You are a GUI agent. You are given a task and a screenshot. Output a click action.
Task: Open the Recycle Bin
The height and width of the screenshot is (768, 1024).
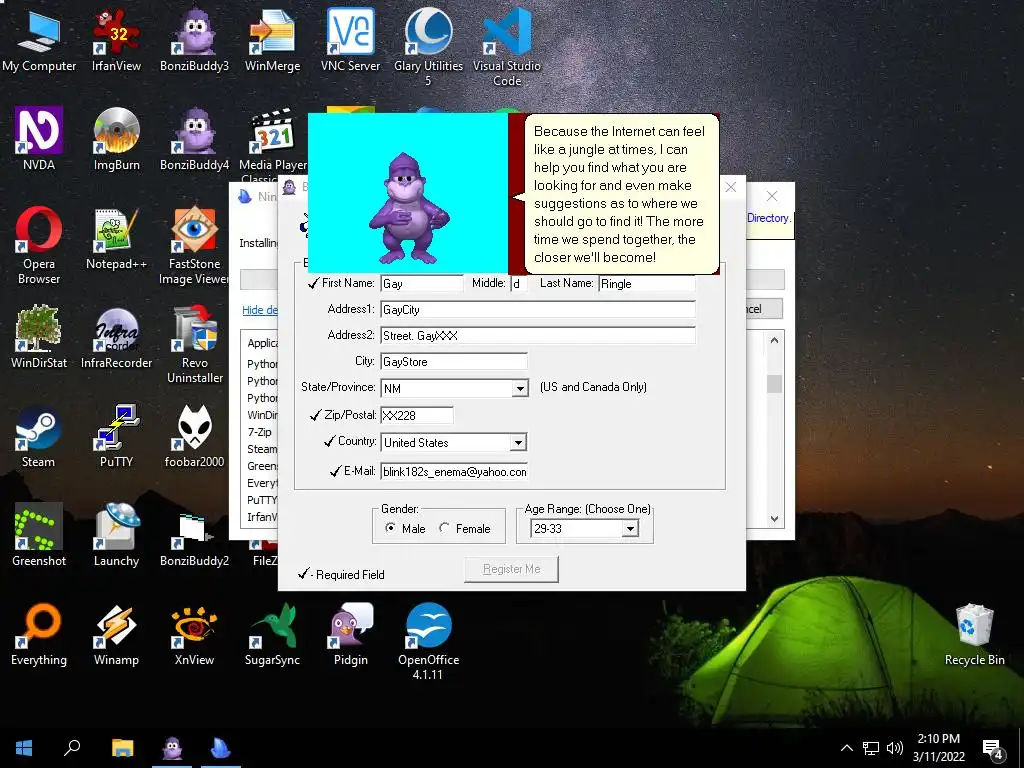click(x=974, y=633)
